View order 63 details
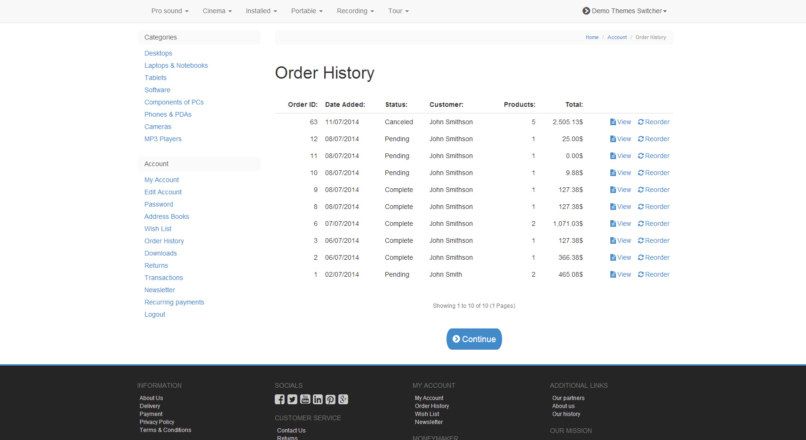806x440 pixels. coord(620,122)
